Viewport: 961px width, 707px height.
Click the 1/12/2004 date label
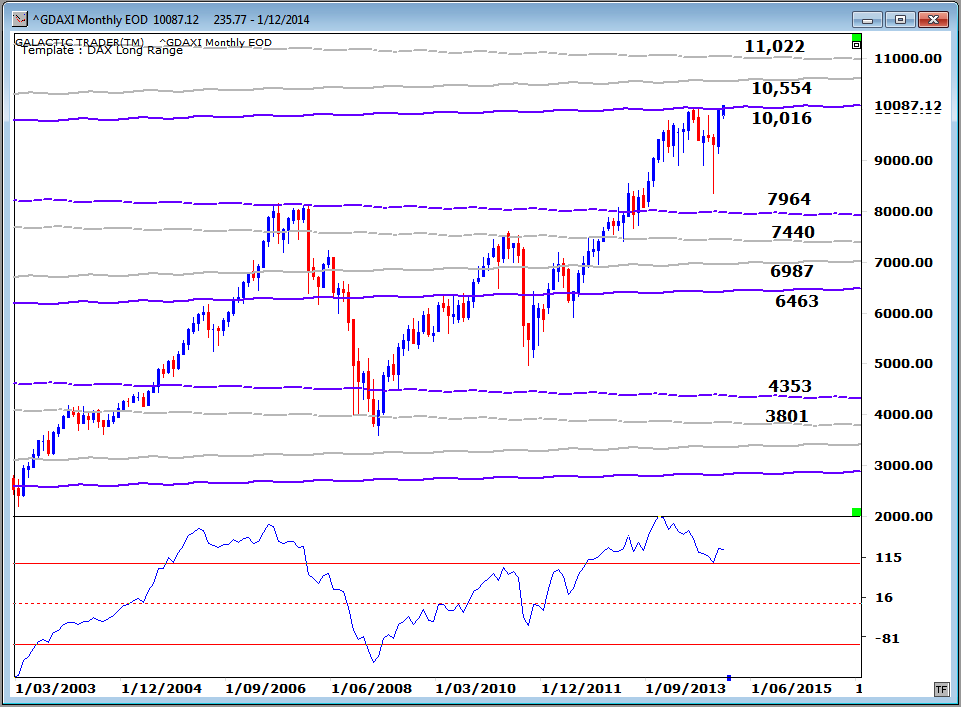[162, 689]
